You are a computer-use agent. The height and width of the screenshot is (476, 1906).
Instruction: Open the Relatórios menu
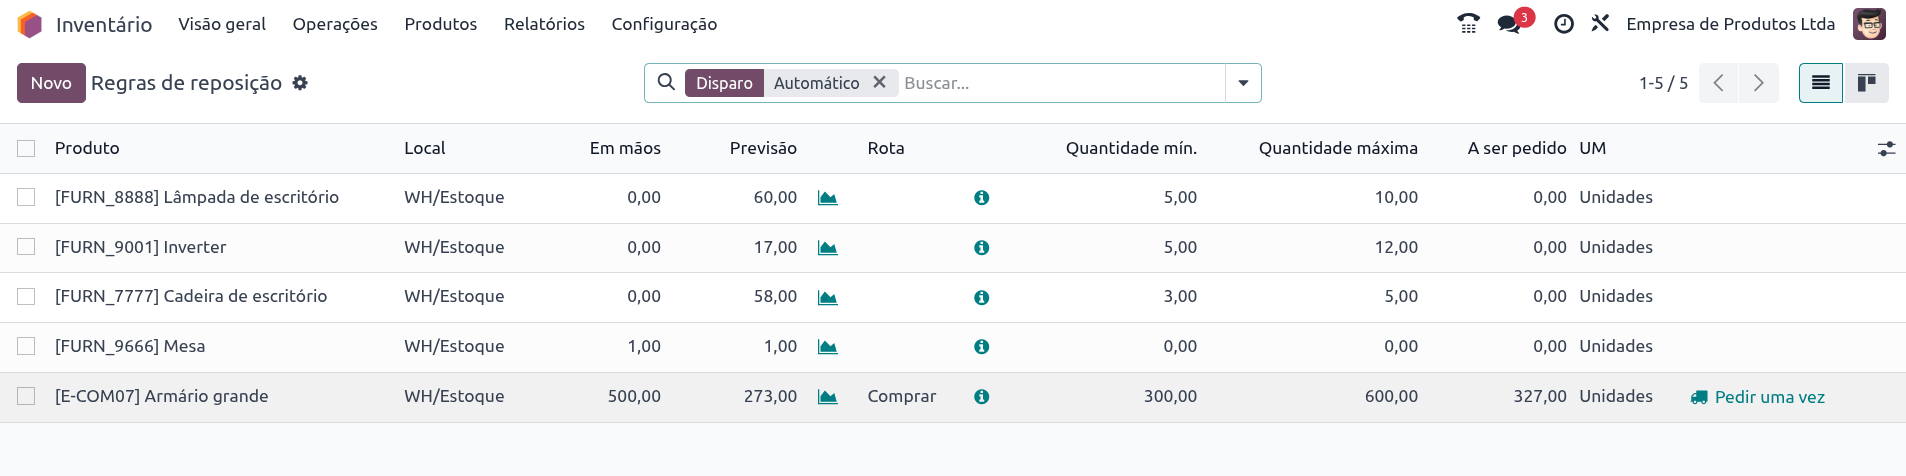[544, 24]
